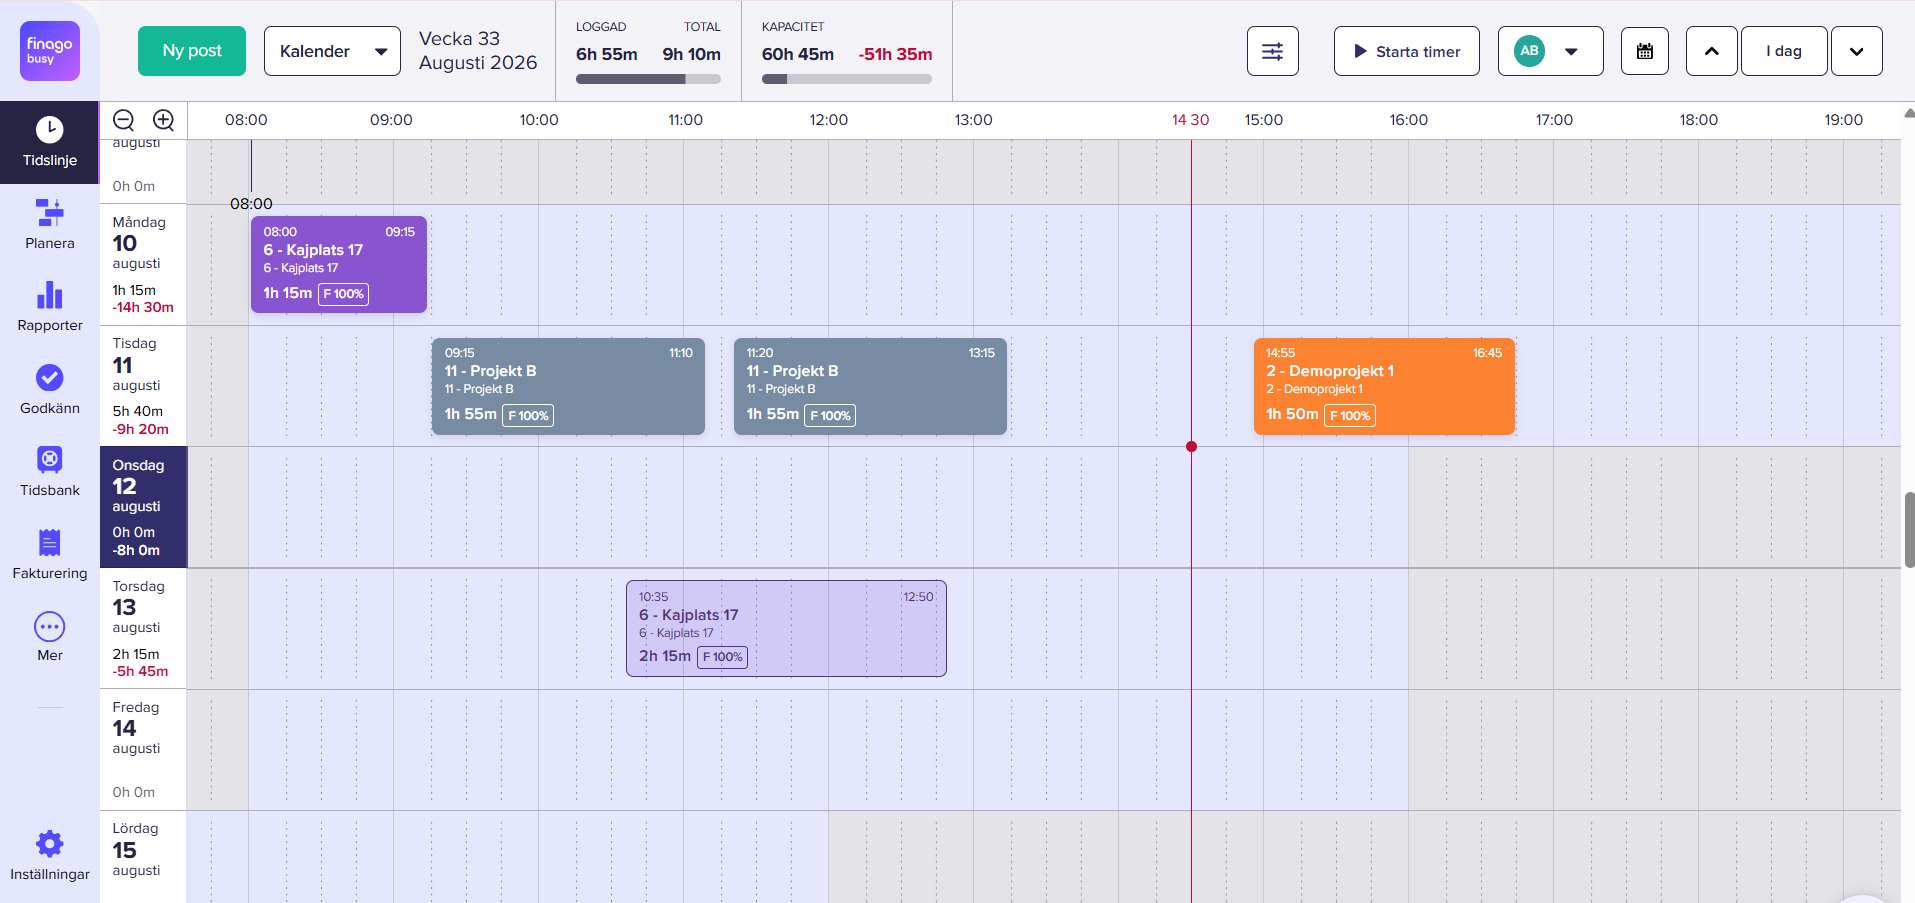1915x903 pixels.
Task: Click the Vecka 33 Augusti 2026 heading
Action: [x=478, y=51]
